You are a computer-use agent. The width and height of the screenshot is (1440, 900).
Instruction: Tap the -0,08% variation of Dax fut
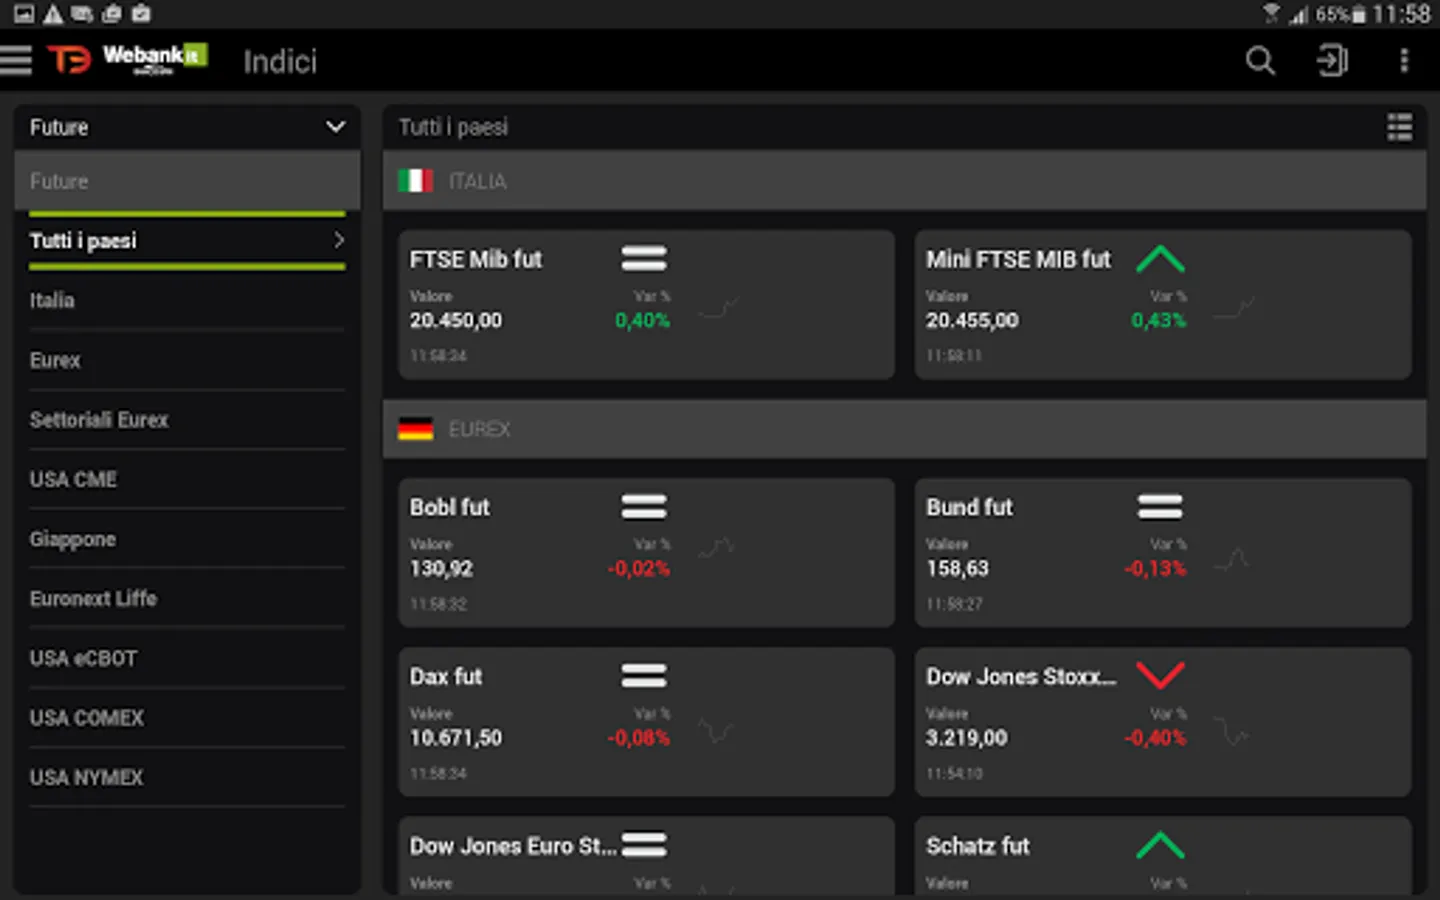[639, 737]
